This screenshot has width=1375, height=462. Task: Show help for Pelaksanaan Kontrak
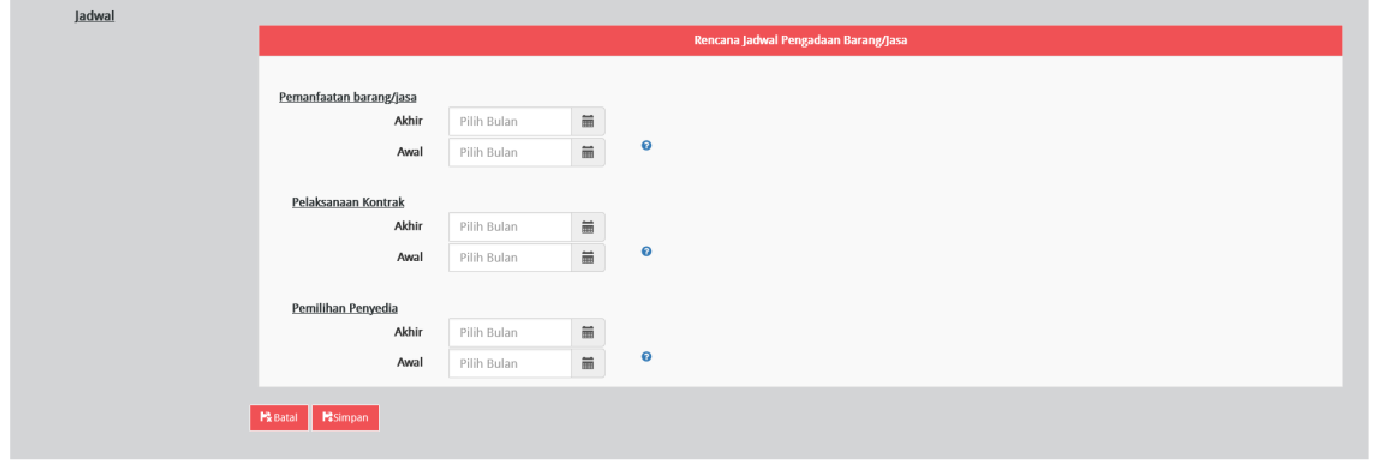coord(647,252)
